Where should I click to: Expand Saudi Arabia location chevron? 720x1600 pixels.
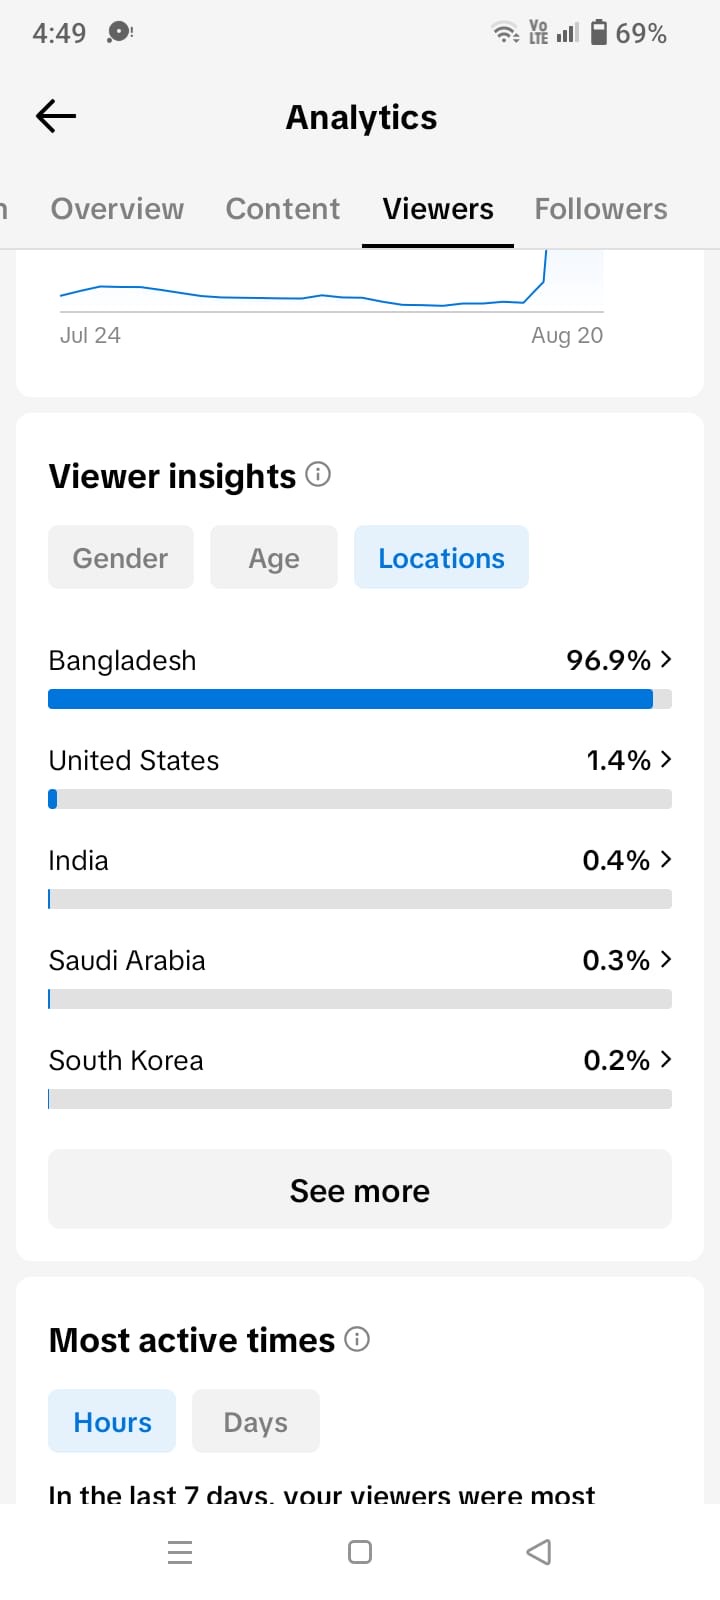666,959
